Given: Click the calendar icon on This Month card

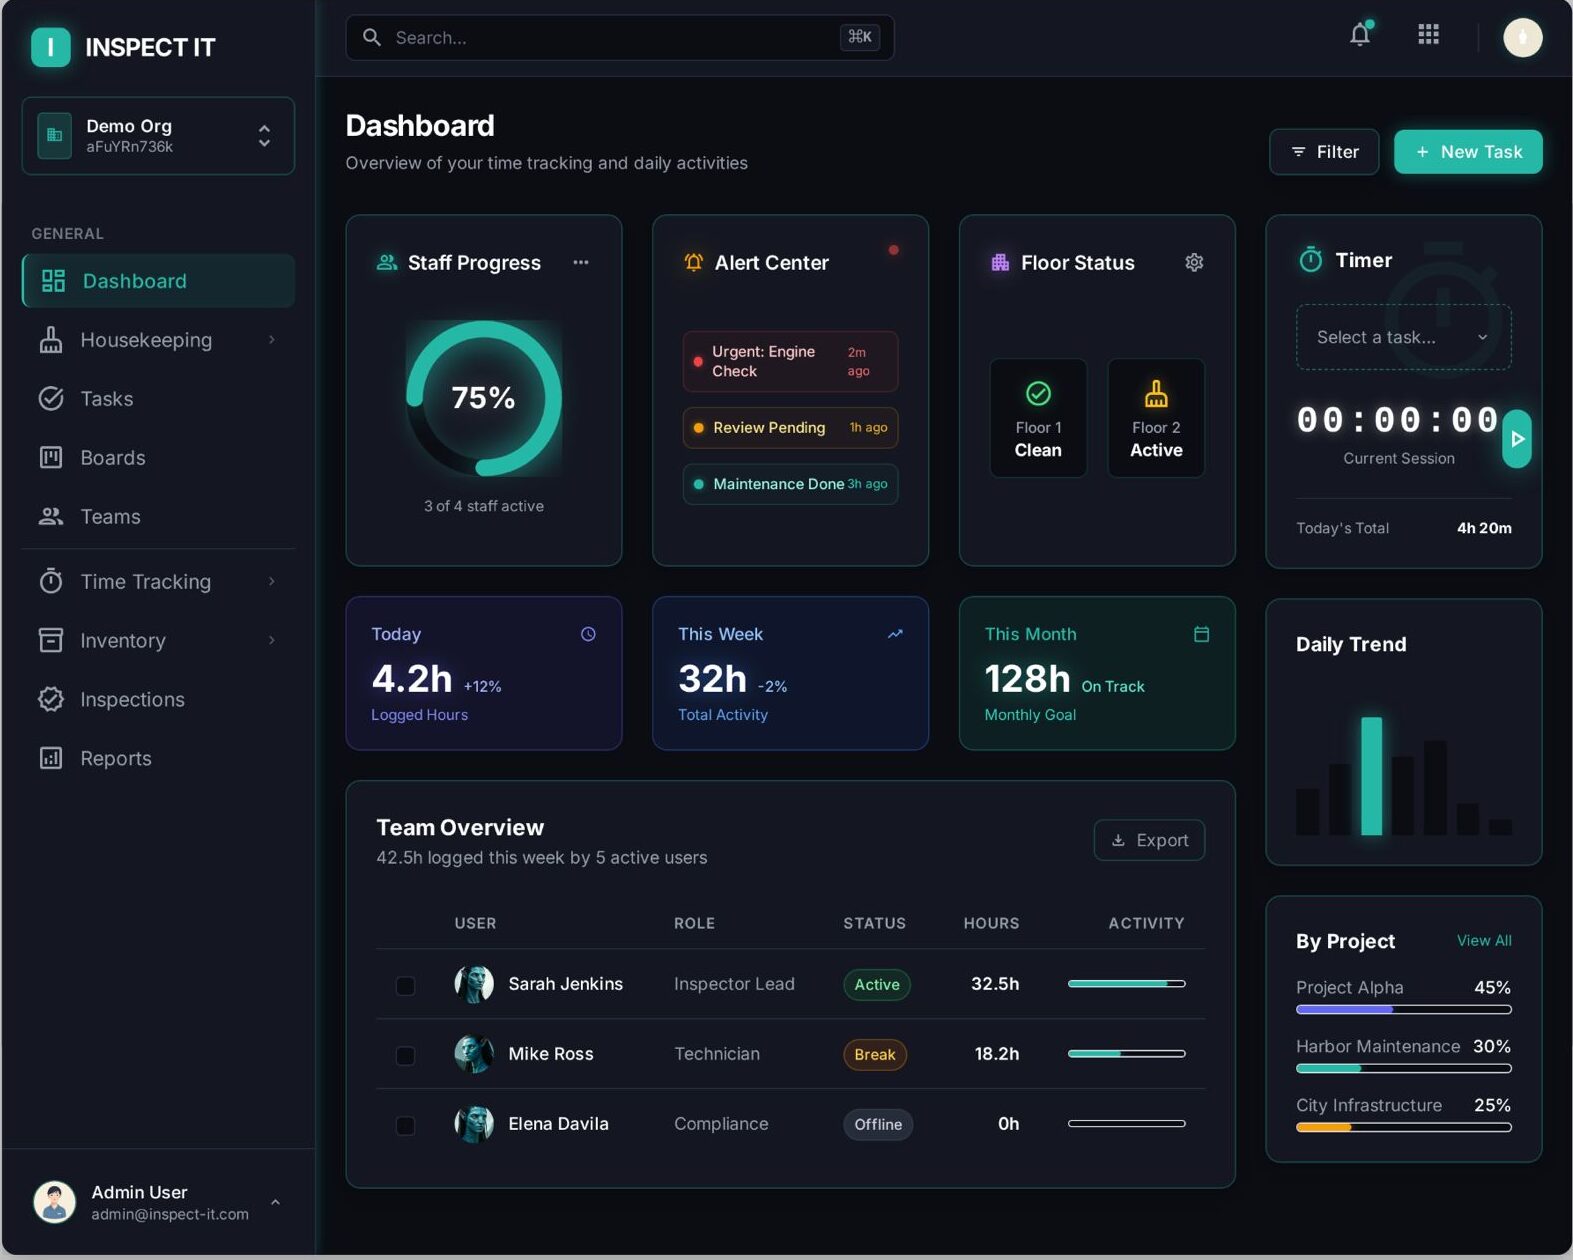Looking at the screenshot, I should point(1201,634).
